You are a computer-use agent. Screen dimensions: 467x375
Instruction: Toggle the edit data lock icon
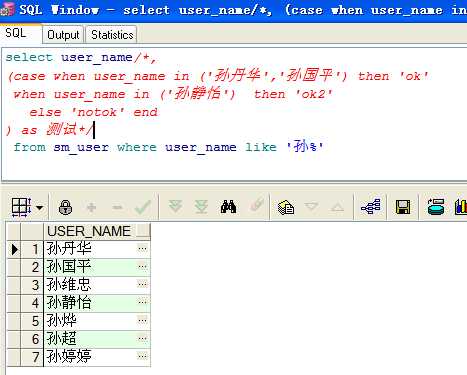click(x=65, y=207)
